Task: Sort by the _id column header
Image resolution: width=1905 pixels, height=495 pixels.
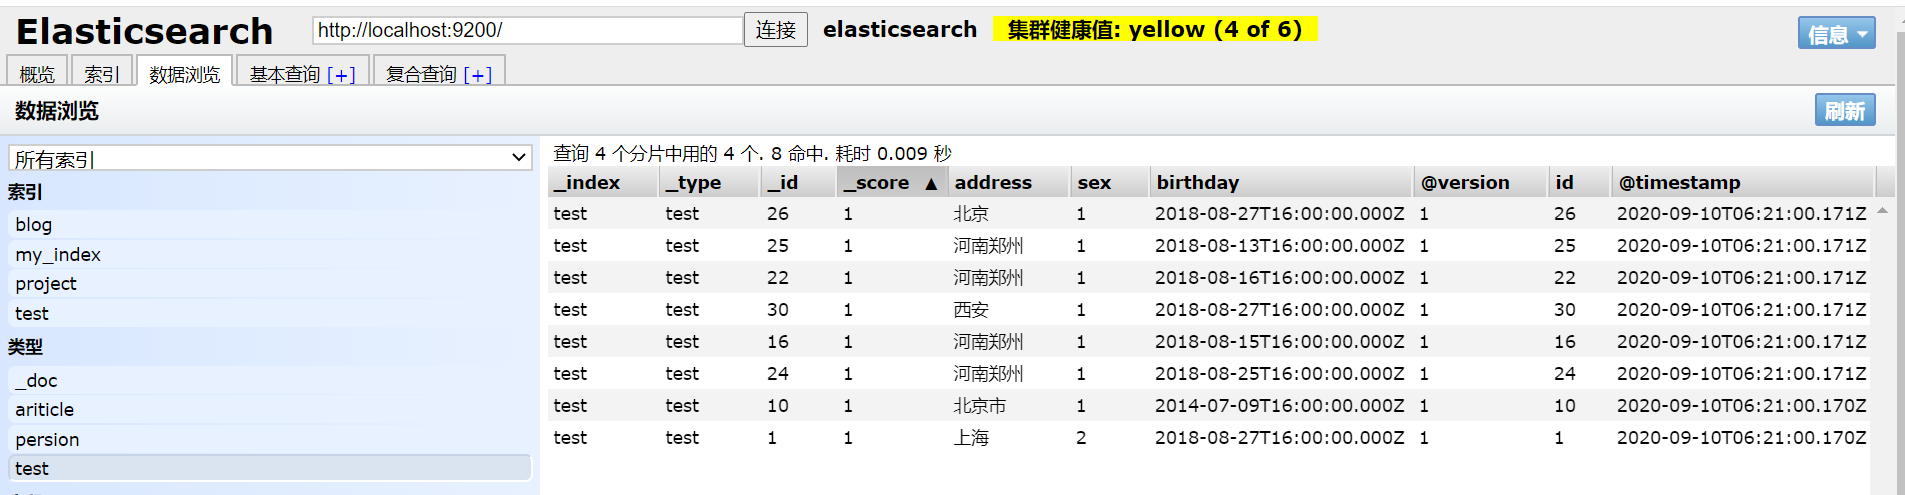Action: pos(798,182)
